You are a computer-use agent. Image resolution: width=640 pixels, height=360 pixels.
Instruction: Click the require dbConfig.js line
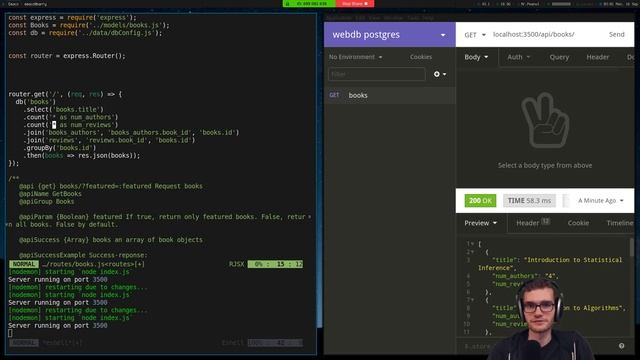(x=85, y=33)
